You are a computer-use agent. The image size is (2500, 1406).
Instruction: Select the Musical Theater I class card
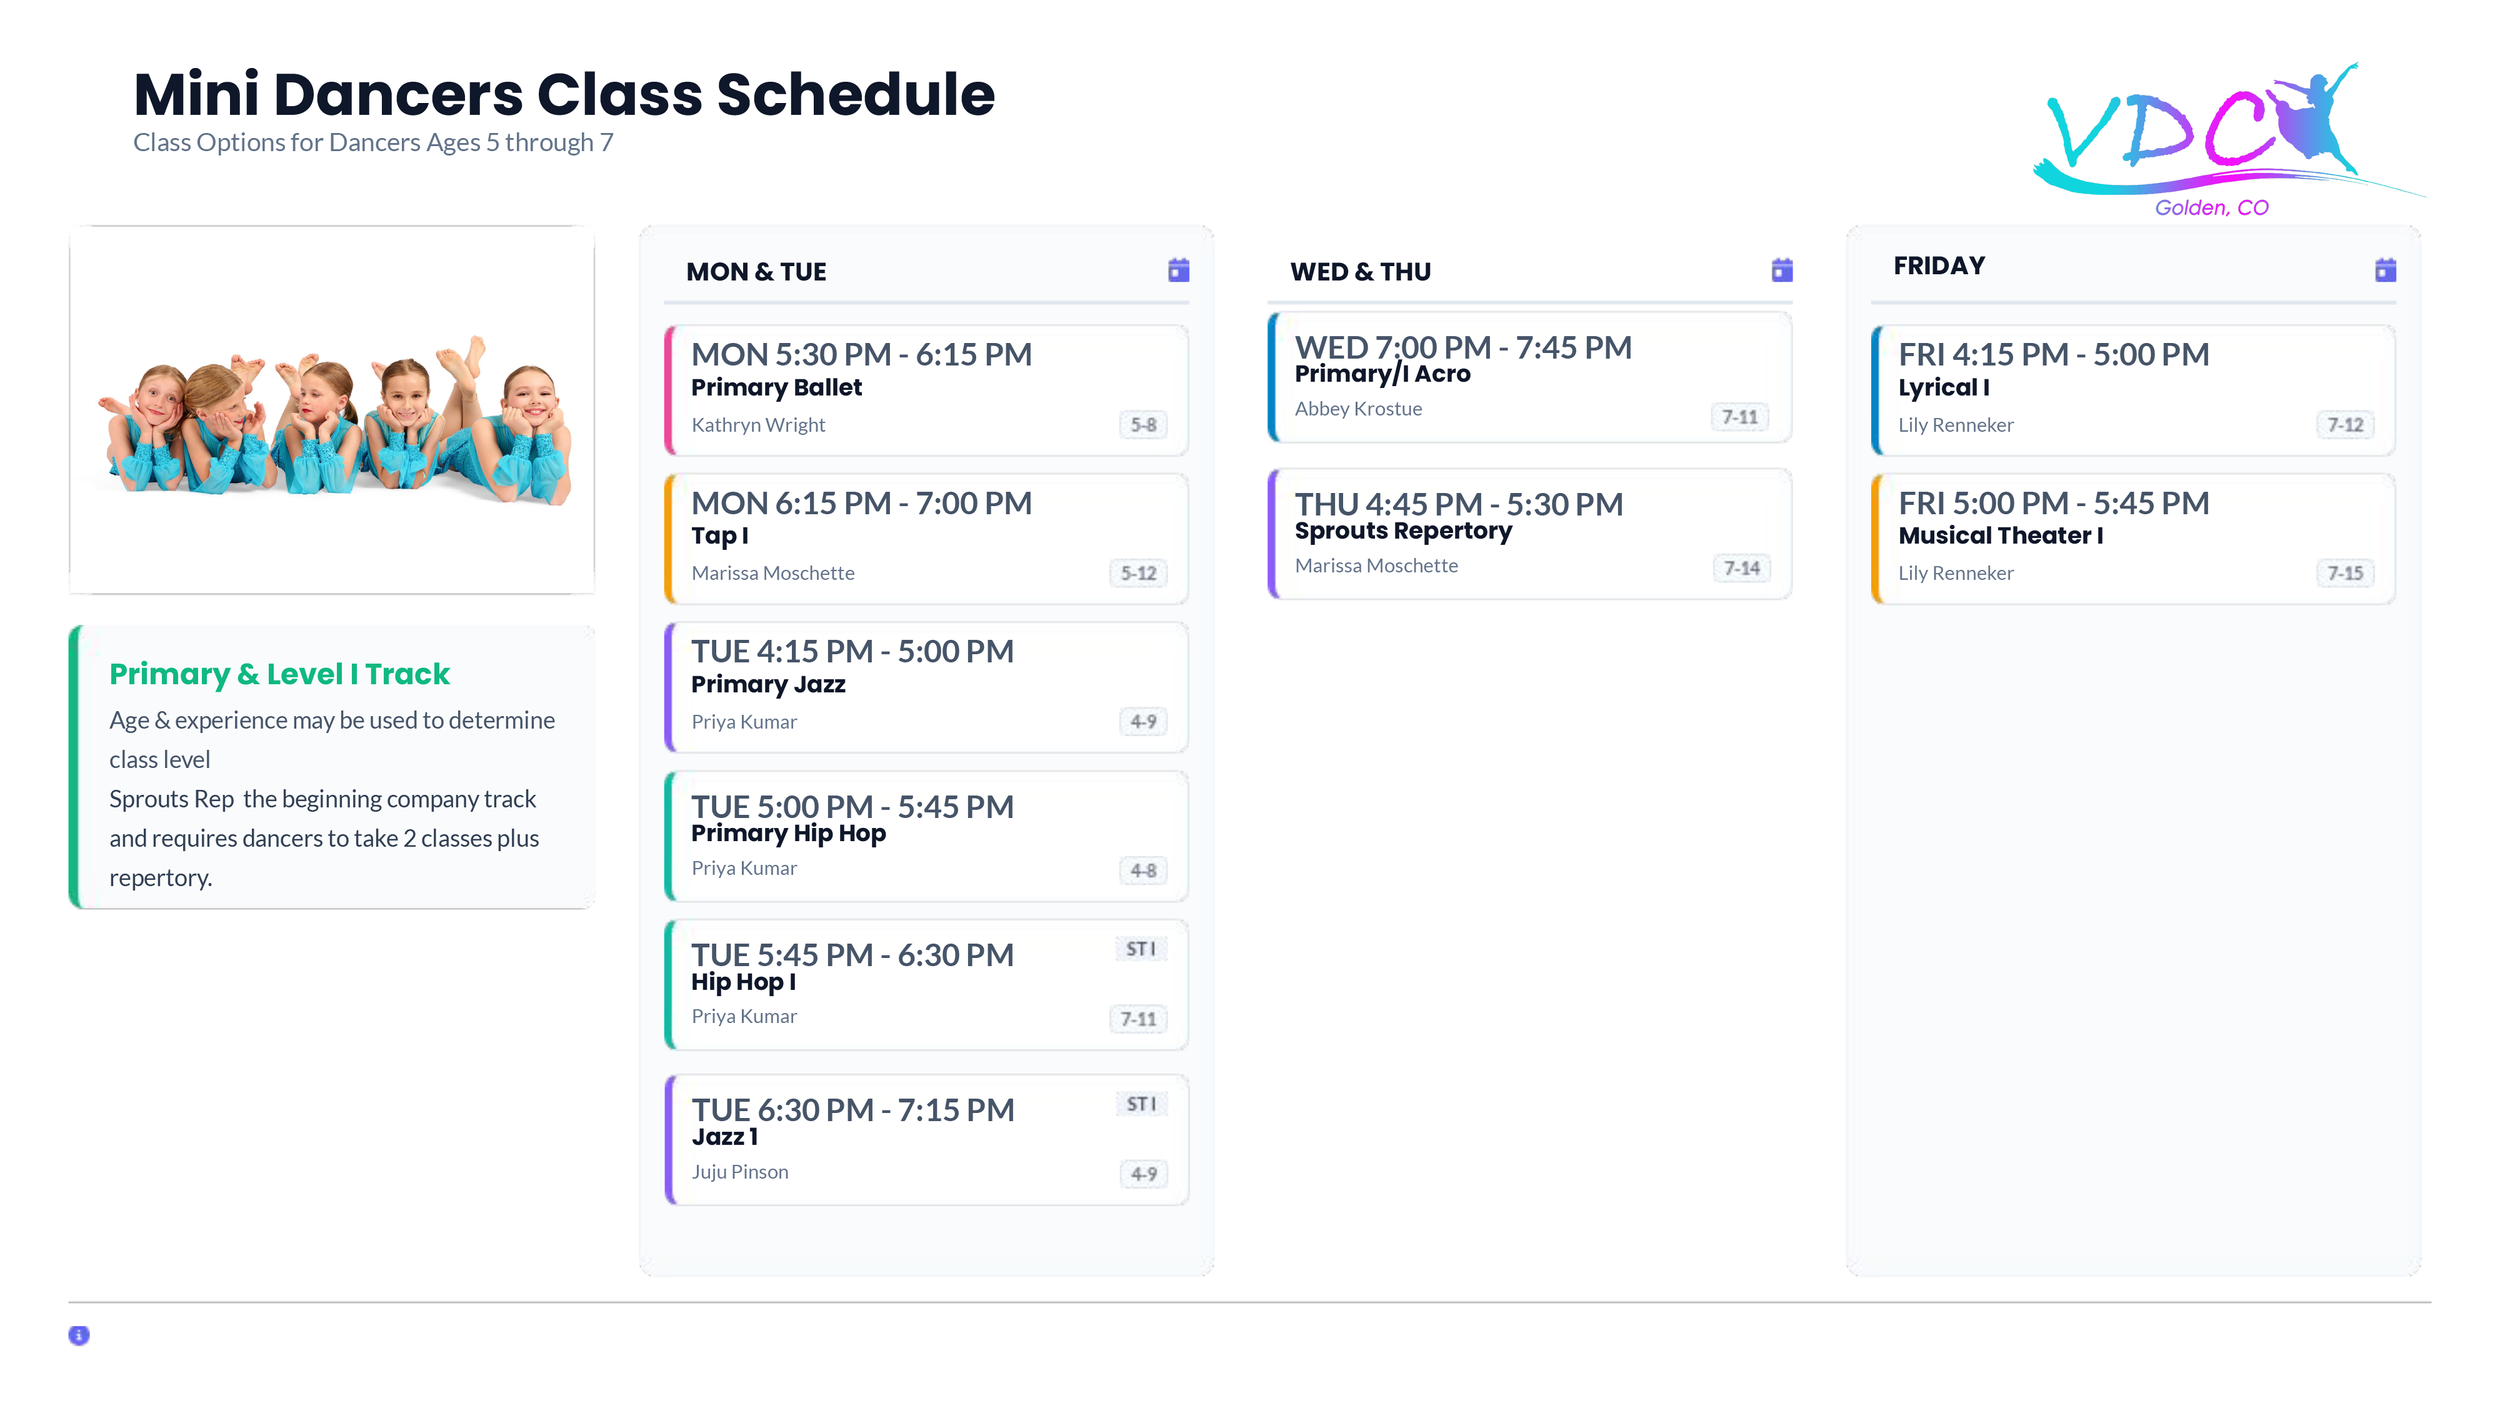[2133, 539]
